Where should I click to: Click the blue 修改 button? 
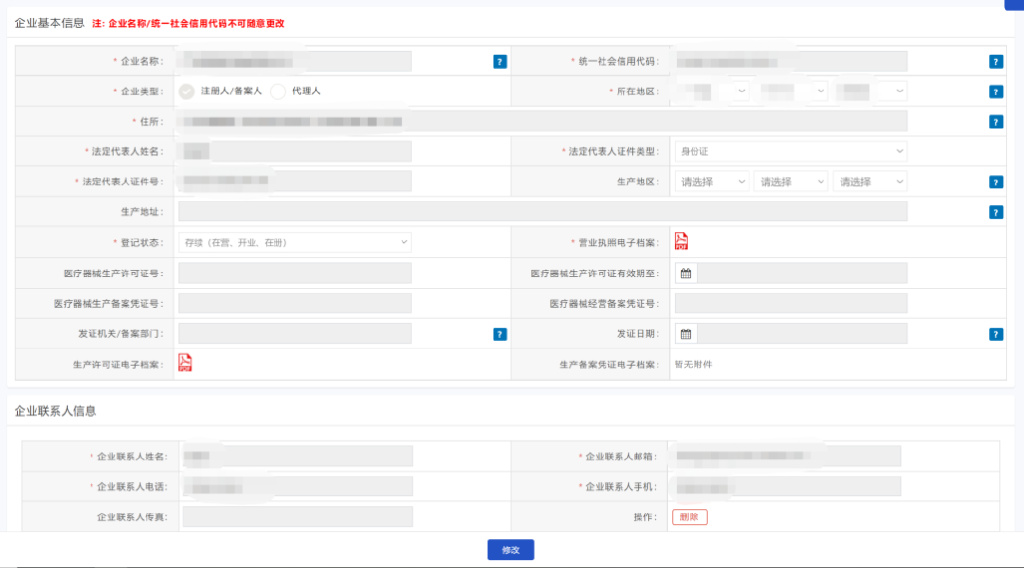511,550
